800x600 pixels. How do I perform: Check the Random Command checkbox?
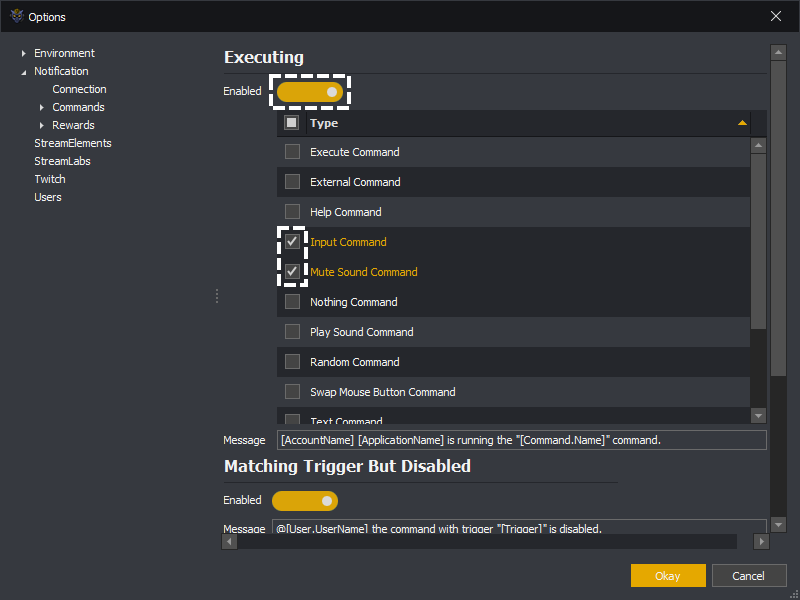(292, 362)
